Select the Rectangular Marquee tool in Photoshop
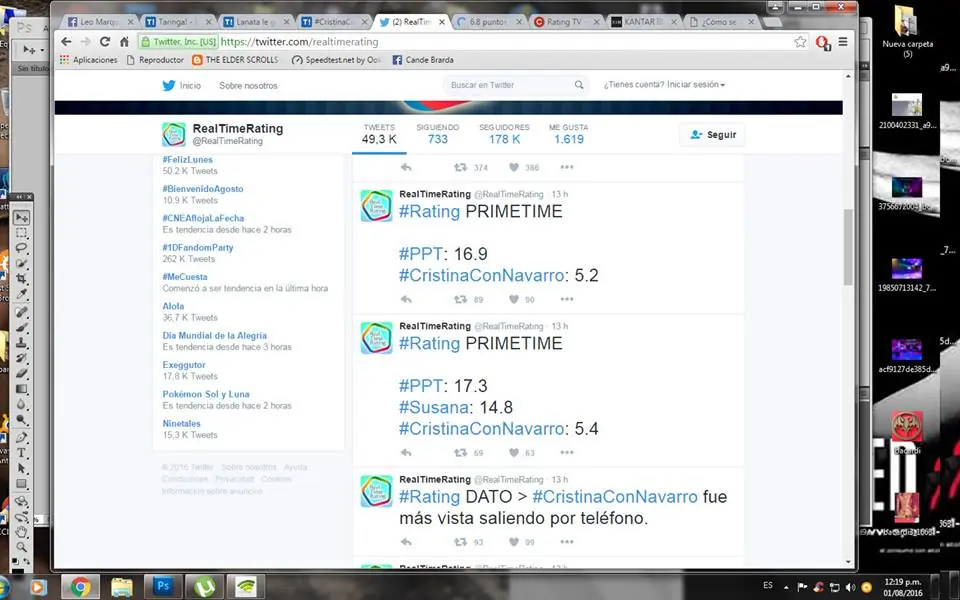Image resolution: width=960 pixels, height=600 pixels. point(21,233)
